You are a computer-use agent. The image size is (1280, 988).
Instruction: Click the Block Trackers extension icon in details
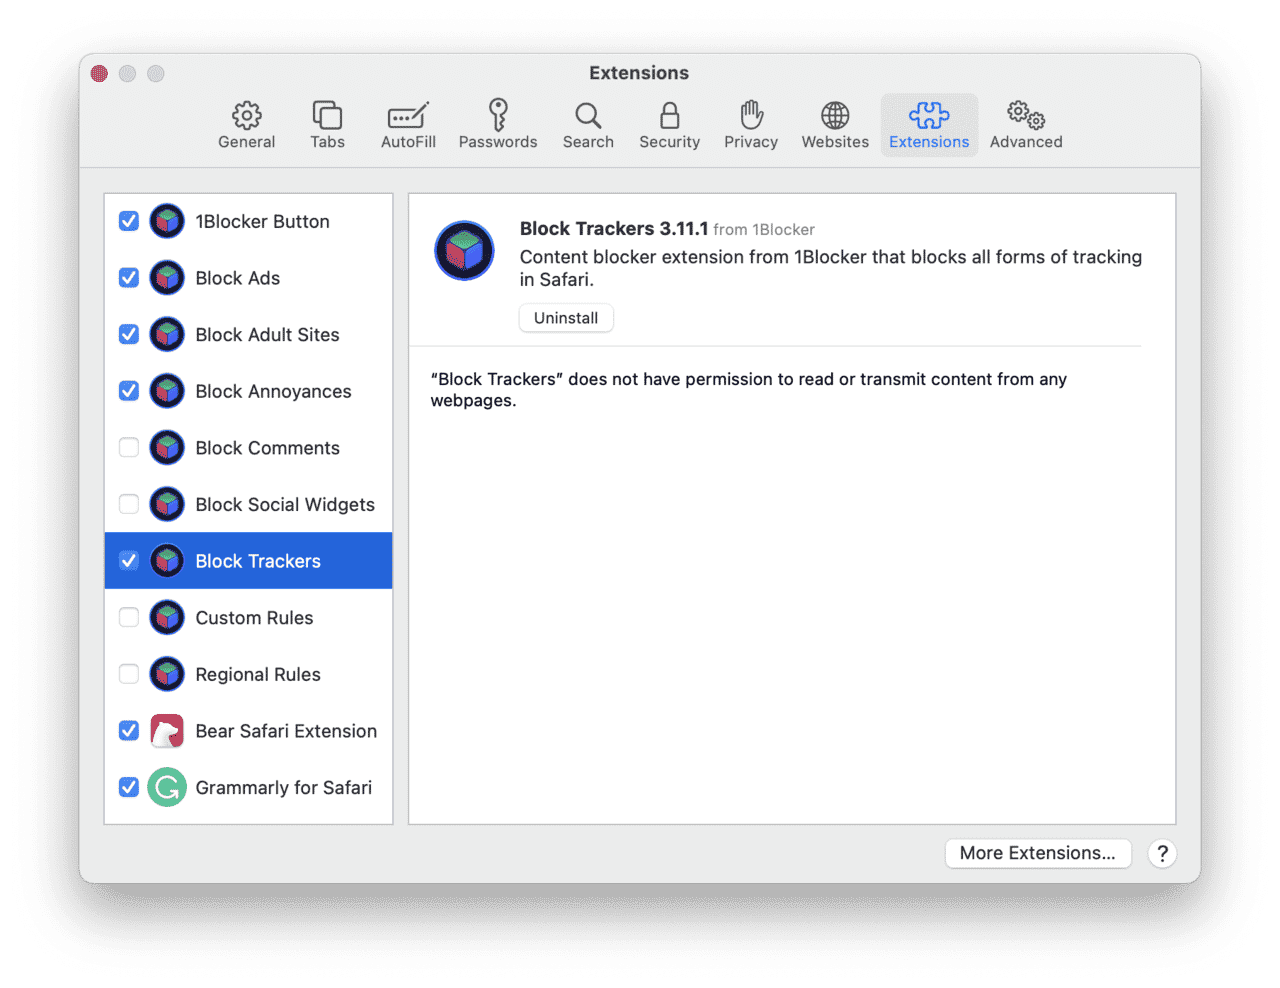[464, 250]
